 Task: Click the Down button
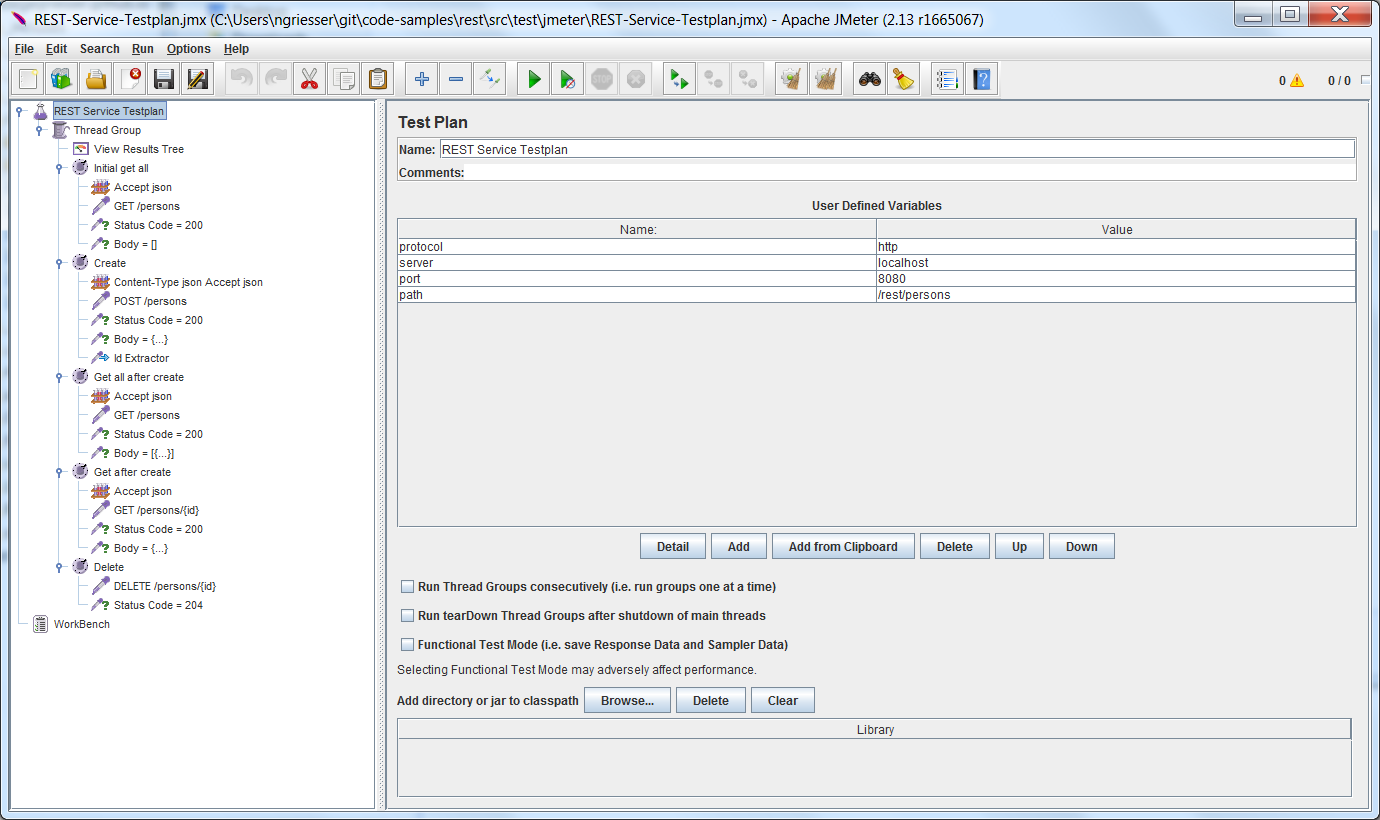pyautogui.click(x=1082, y=546)
